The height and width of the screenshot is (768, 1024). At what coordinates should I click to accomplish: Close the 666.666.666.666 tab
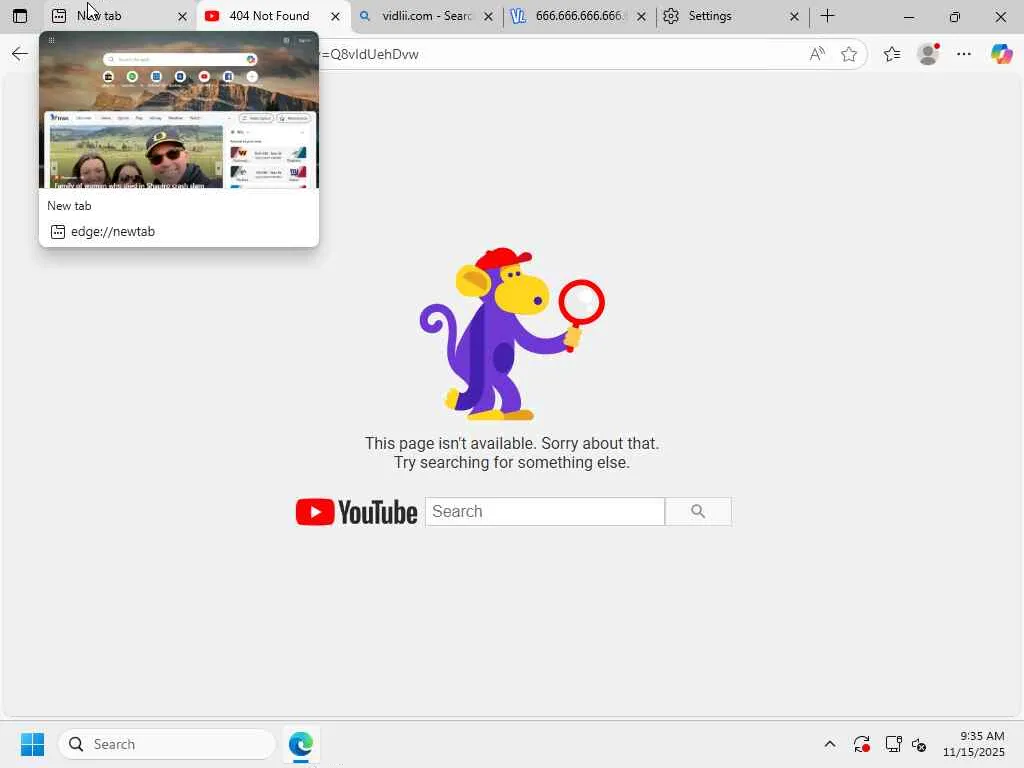(641, 17)
